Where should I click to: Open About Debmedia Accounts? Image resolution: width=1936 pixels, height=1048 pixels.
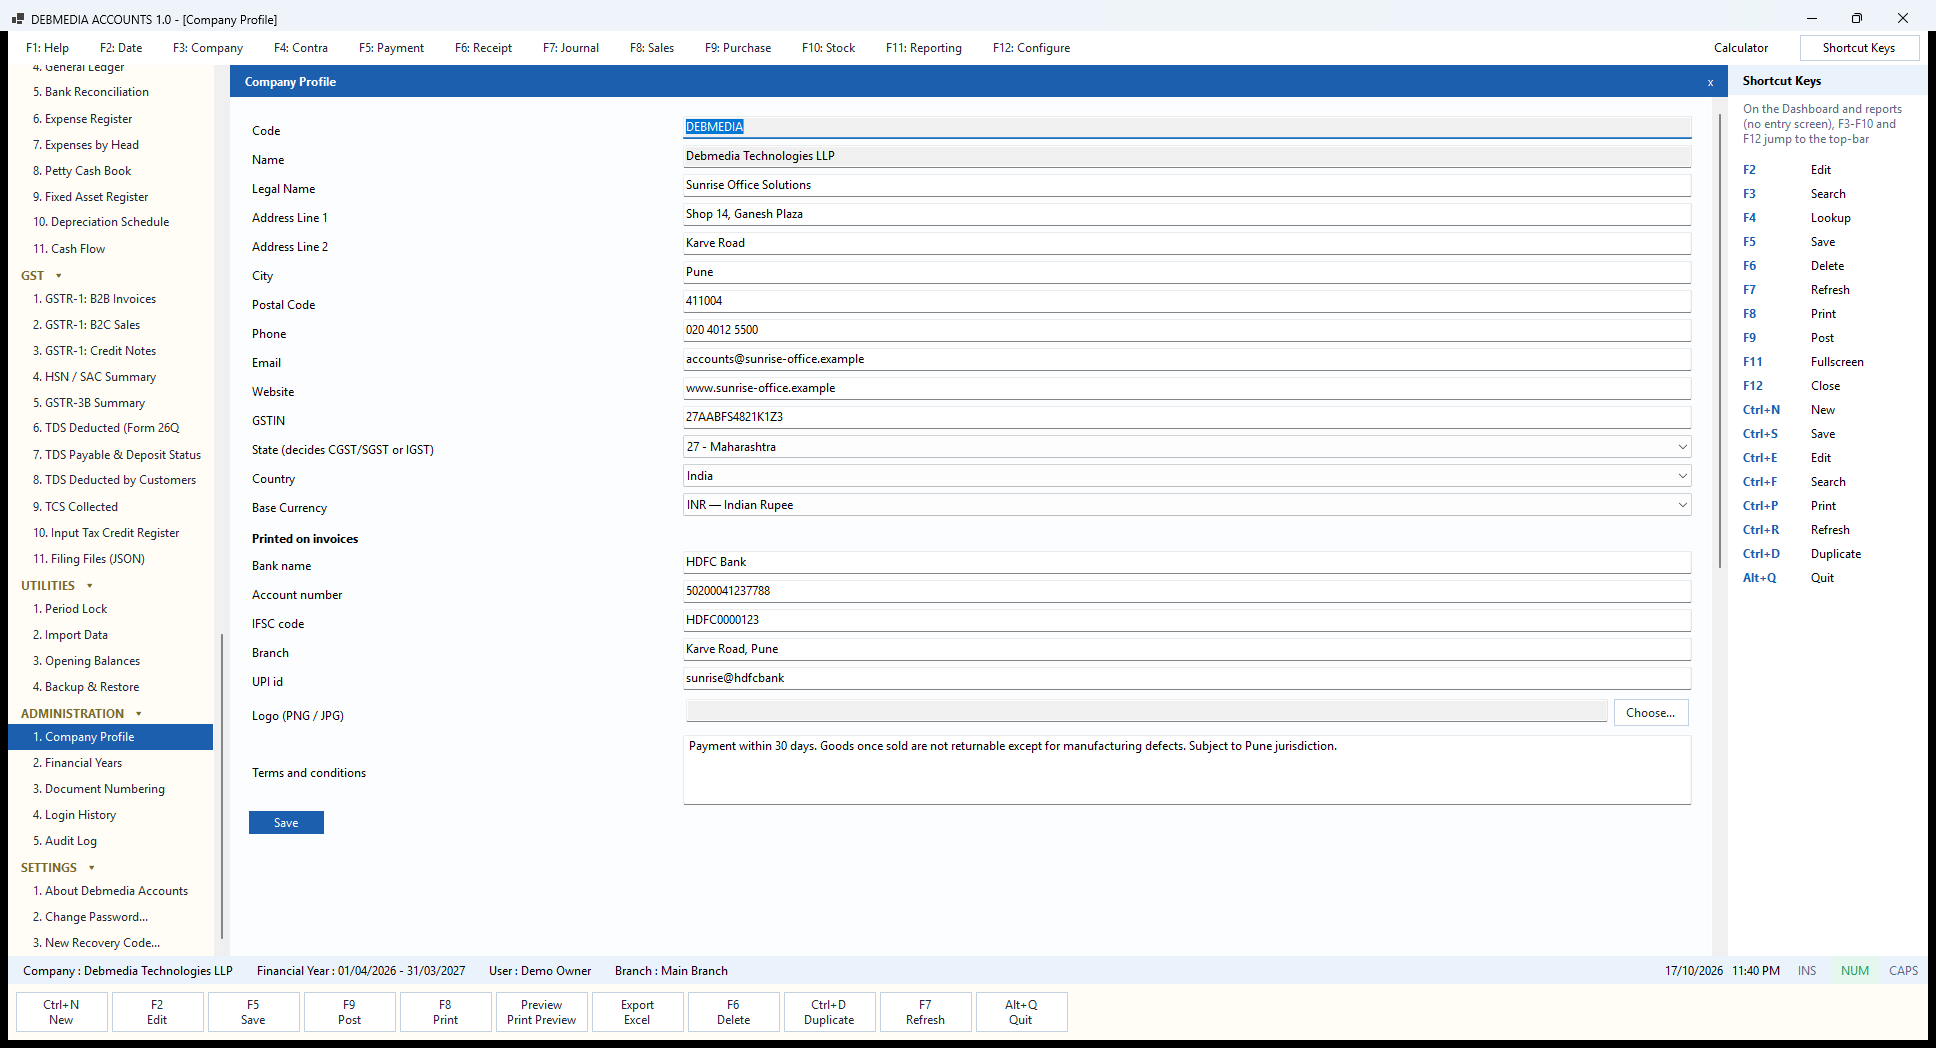[110, 891]
